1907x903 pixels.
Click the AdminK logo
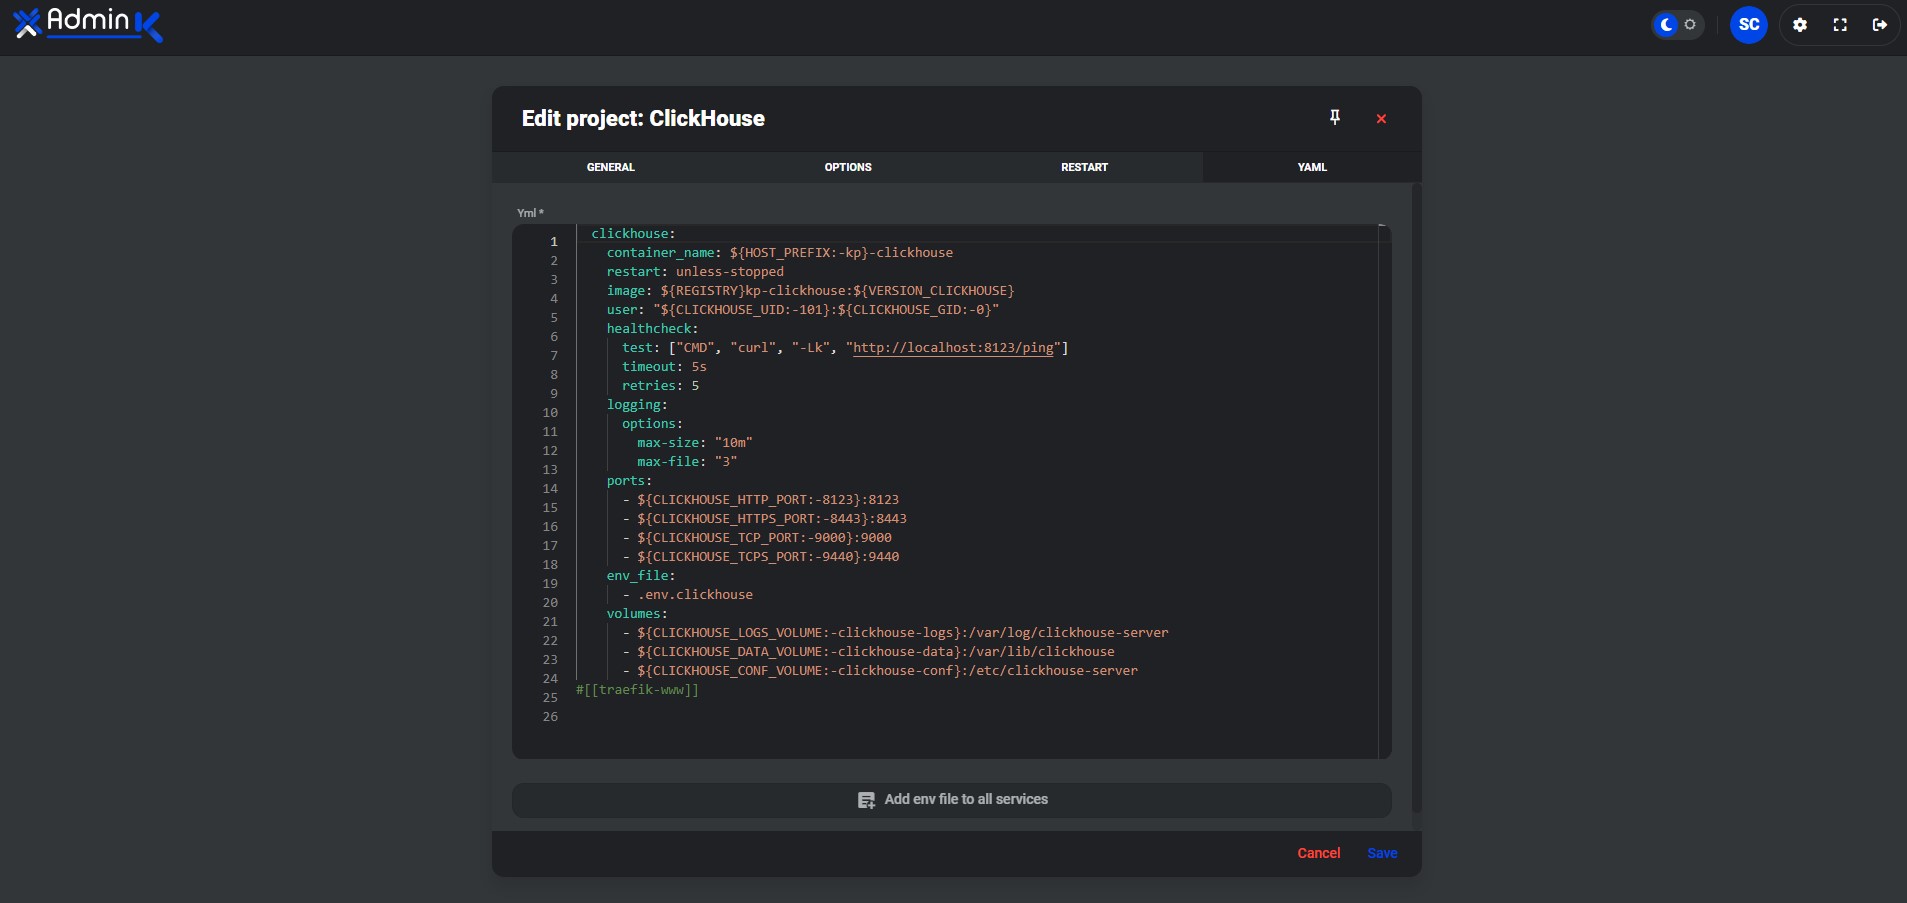tap(88, 24)
